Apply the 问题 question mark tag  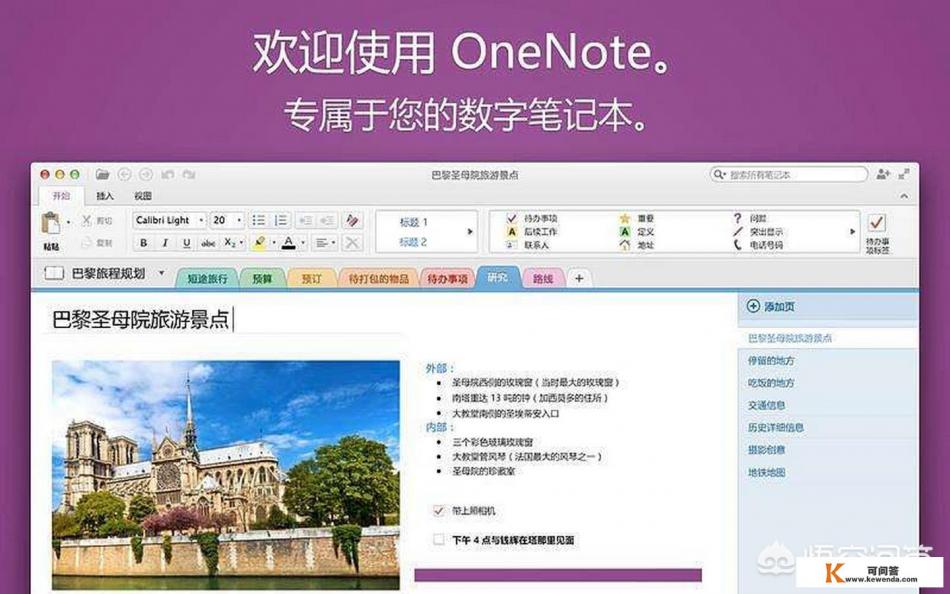pyautogui.click(x=750, y=218)
